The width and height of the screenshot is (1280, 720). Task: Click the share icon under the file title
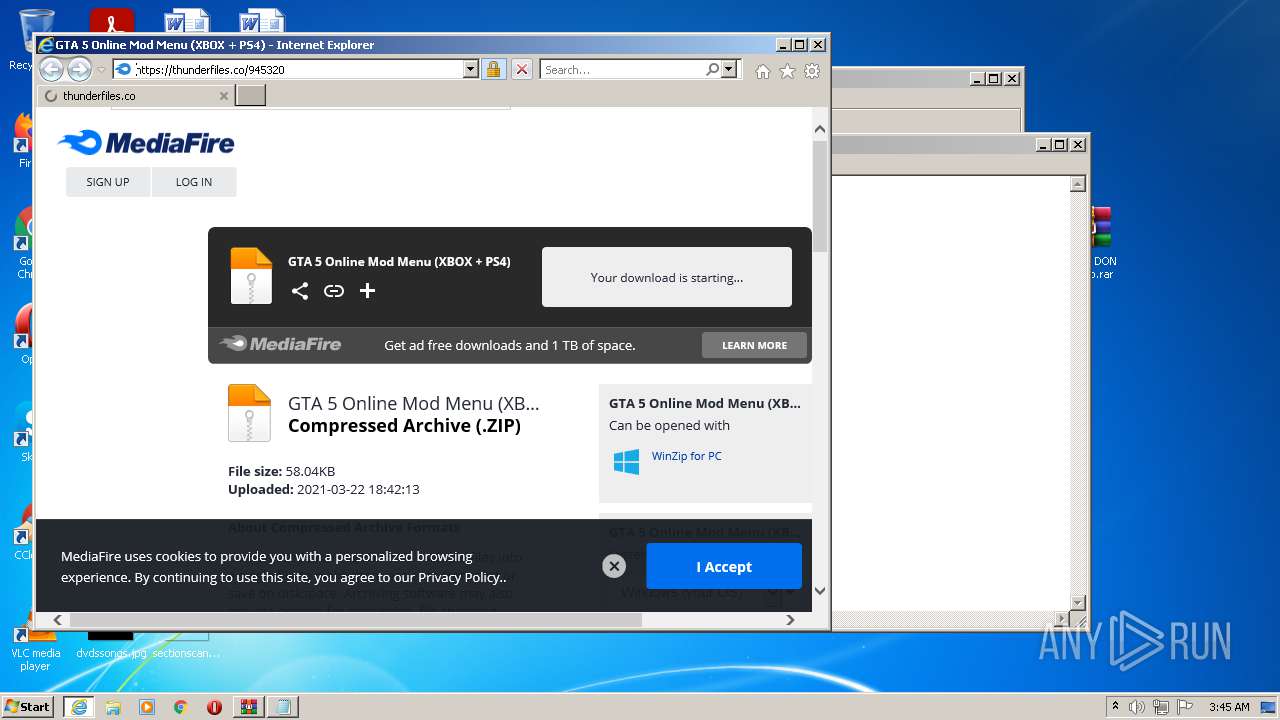coord(300,291)
